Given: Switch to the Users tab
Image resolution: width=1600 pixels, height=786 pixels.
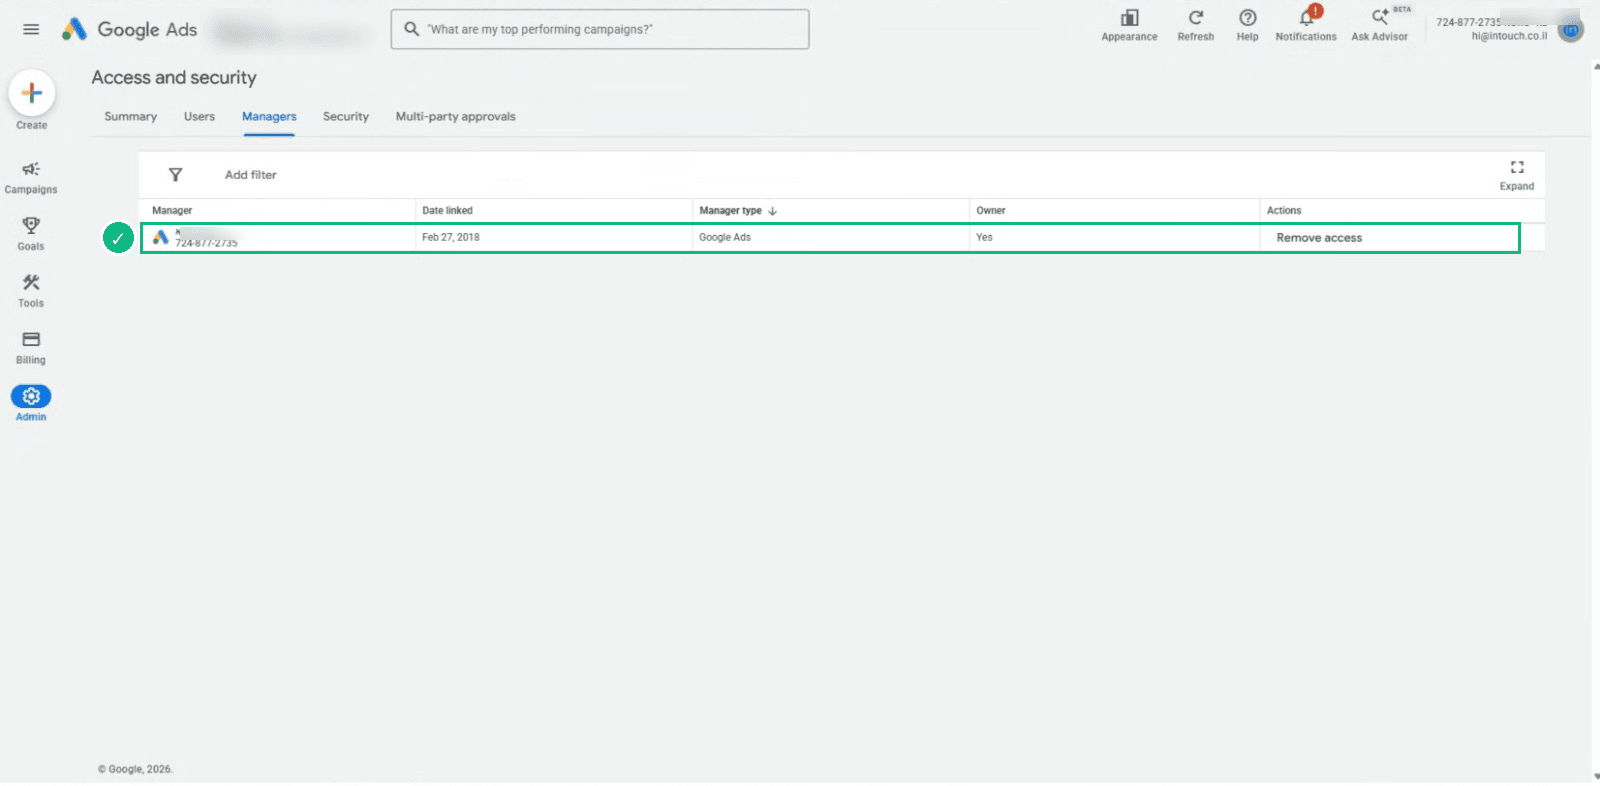Looking at the screenshot, I should point(199,117).
